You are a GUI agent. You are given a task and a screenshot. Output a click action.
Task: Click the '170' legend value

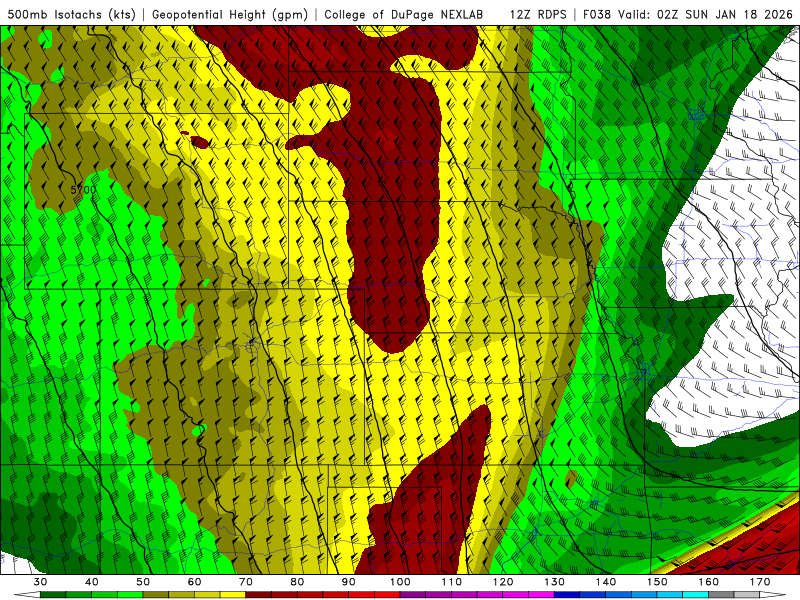(x=760, y=582)
